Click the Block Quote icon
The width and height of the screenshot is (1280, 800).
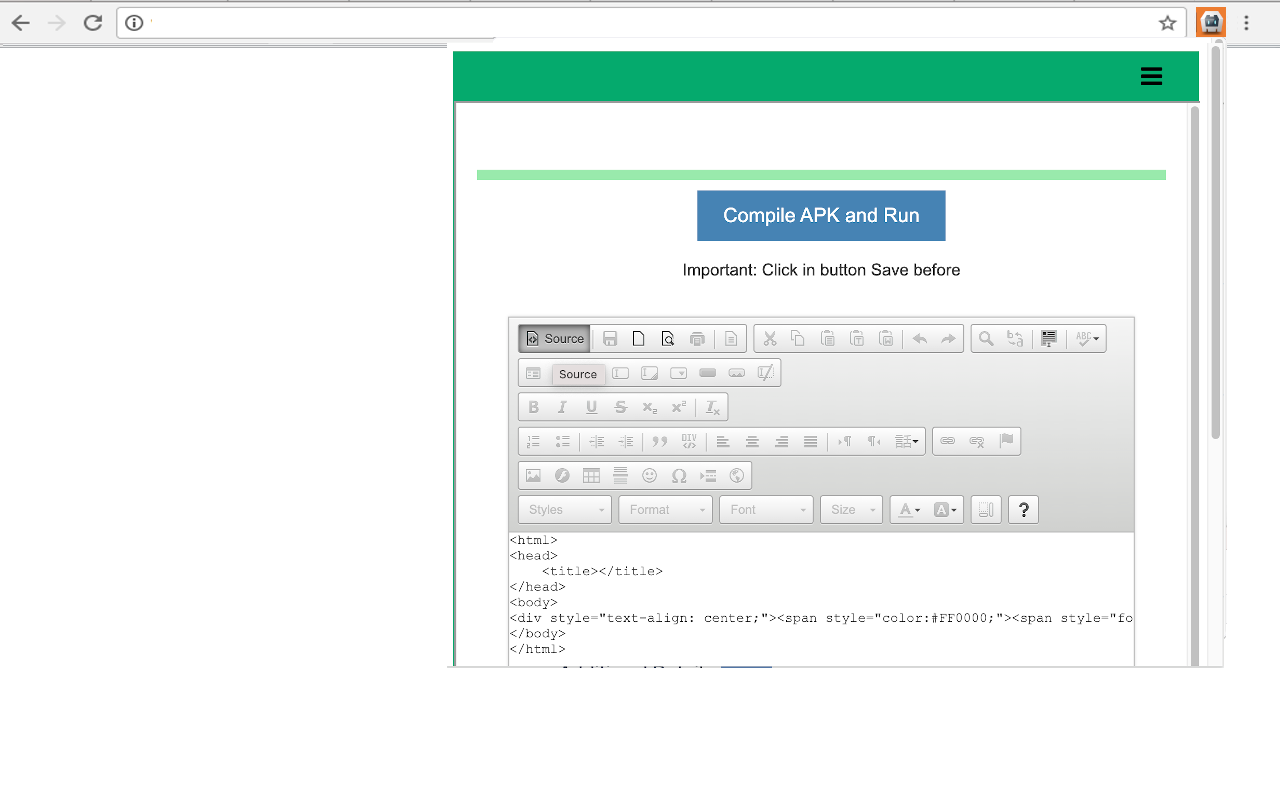coord(660,441)
